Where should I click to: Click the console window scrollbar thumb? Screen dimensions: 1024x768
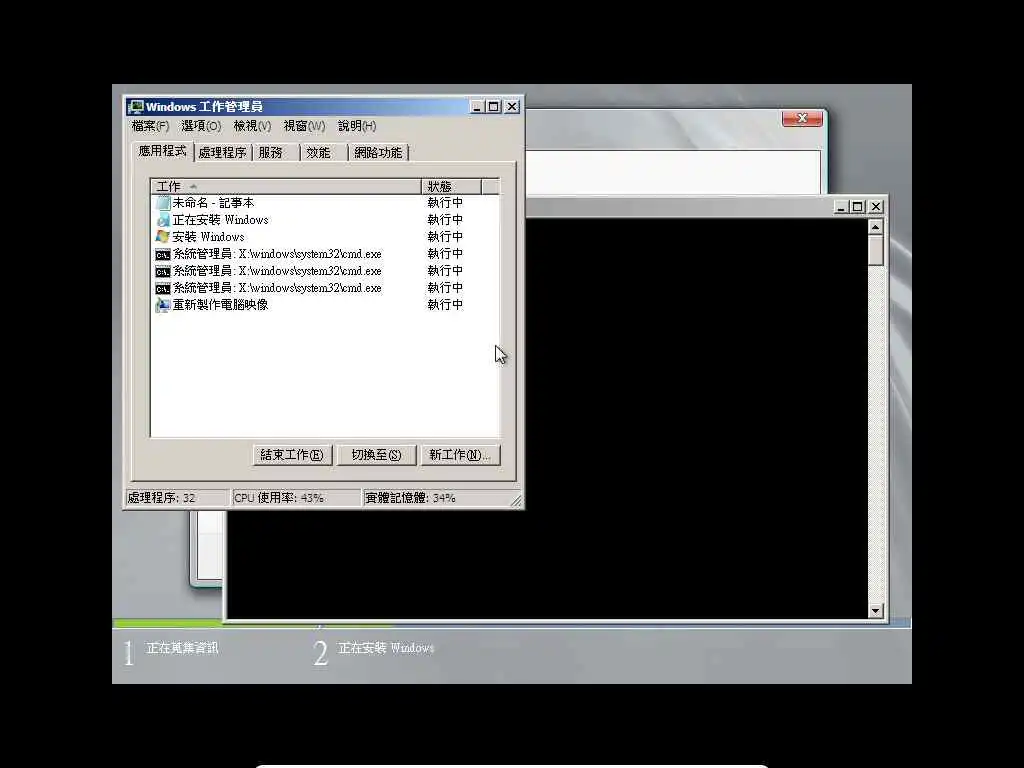click(876, 250)
